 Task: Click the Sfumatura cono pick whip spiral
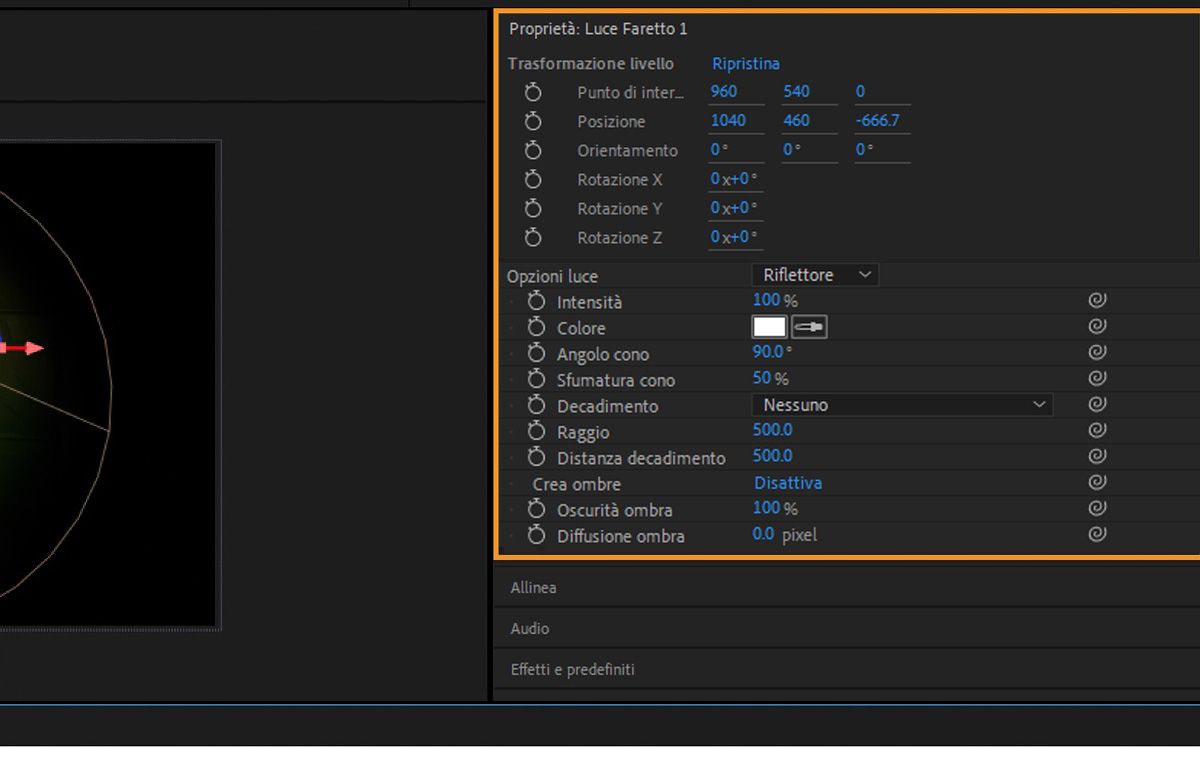pos(1097,378)
